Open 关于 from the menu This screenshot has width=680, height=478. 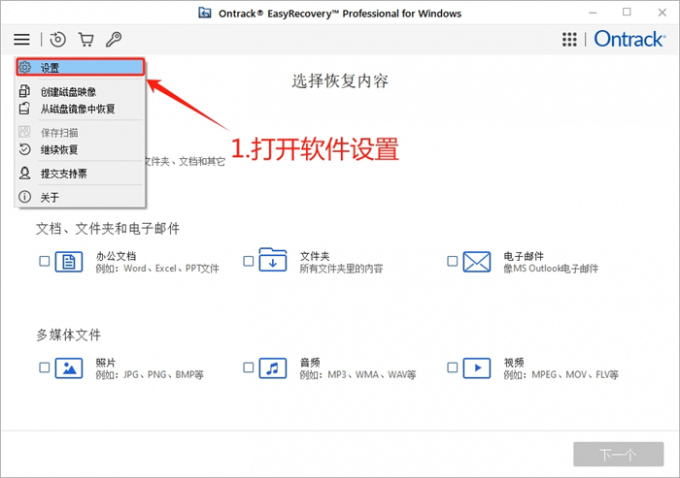[80, 197]
